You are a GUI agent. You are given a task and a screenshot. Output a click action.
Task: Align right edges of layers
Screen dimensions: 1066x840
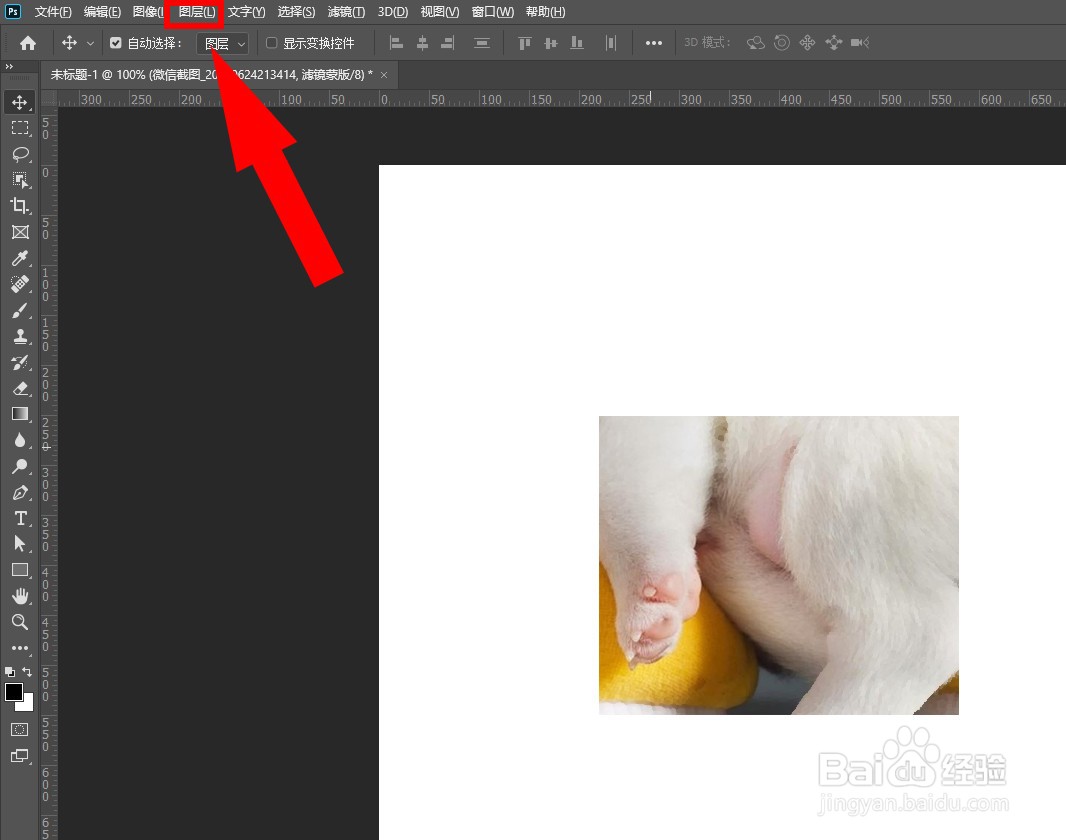pyautogui.click(x=447, y=43)
